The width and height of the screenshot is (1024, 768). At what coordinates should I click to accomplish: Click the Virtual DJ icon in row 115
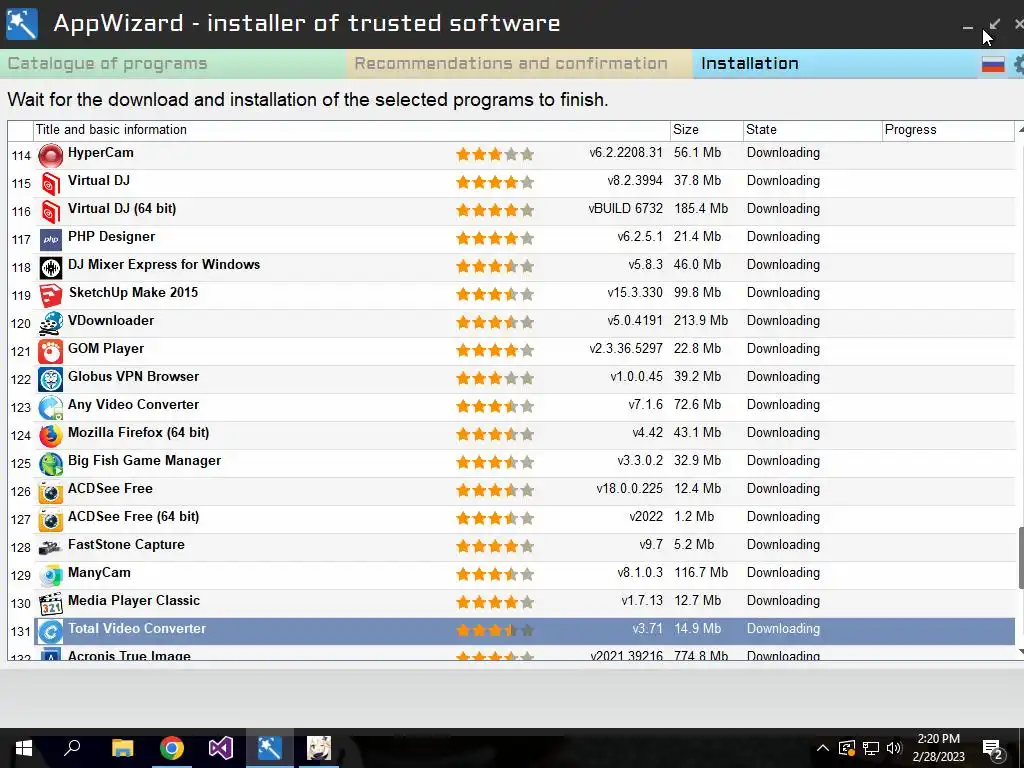[x=50, y=184]
